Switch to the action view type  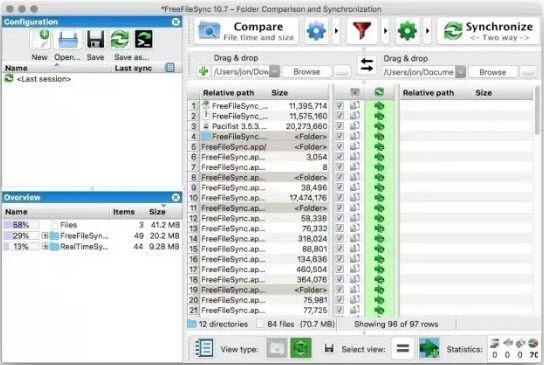click(x=301, y=348)
